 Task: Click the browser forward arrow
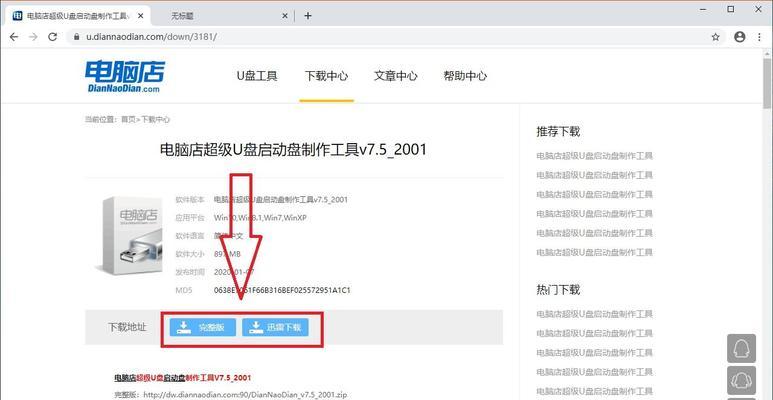(x=33, y=37)
